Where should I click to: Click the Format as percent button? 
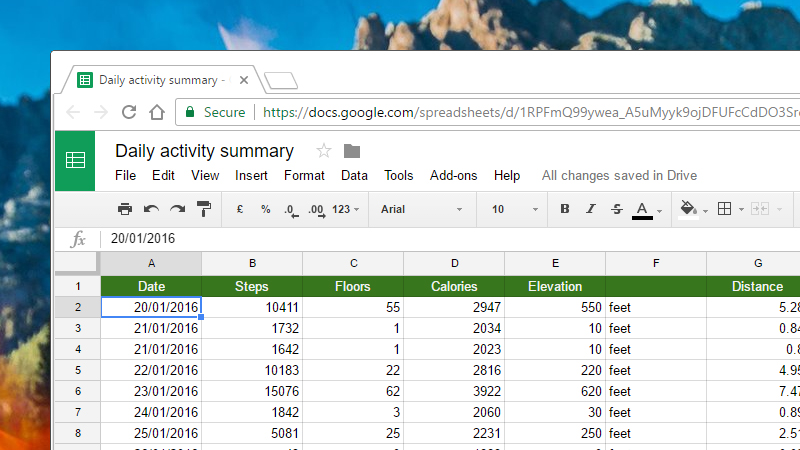[265, 209]
